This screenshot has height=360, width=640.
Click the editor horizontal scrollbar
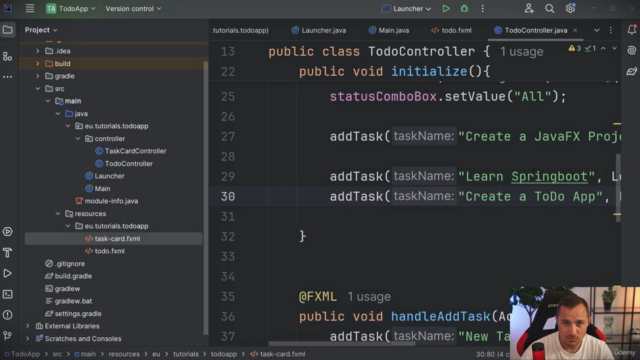click(x=342, y=344)
